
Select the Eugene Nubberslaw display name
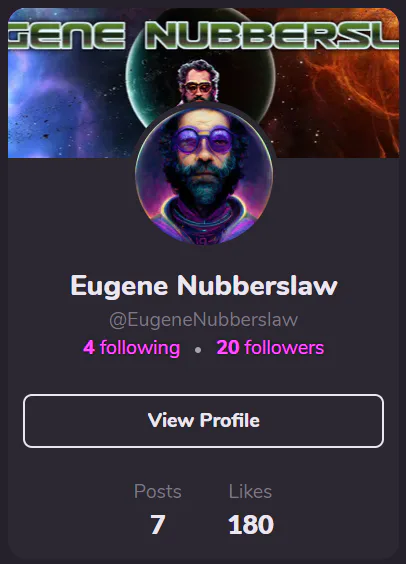pyautogui.click(x=204, y=286)
